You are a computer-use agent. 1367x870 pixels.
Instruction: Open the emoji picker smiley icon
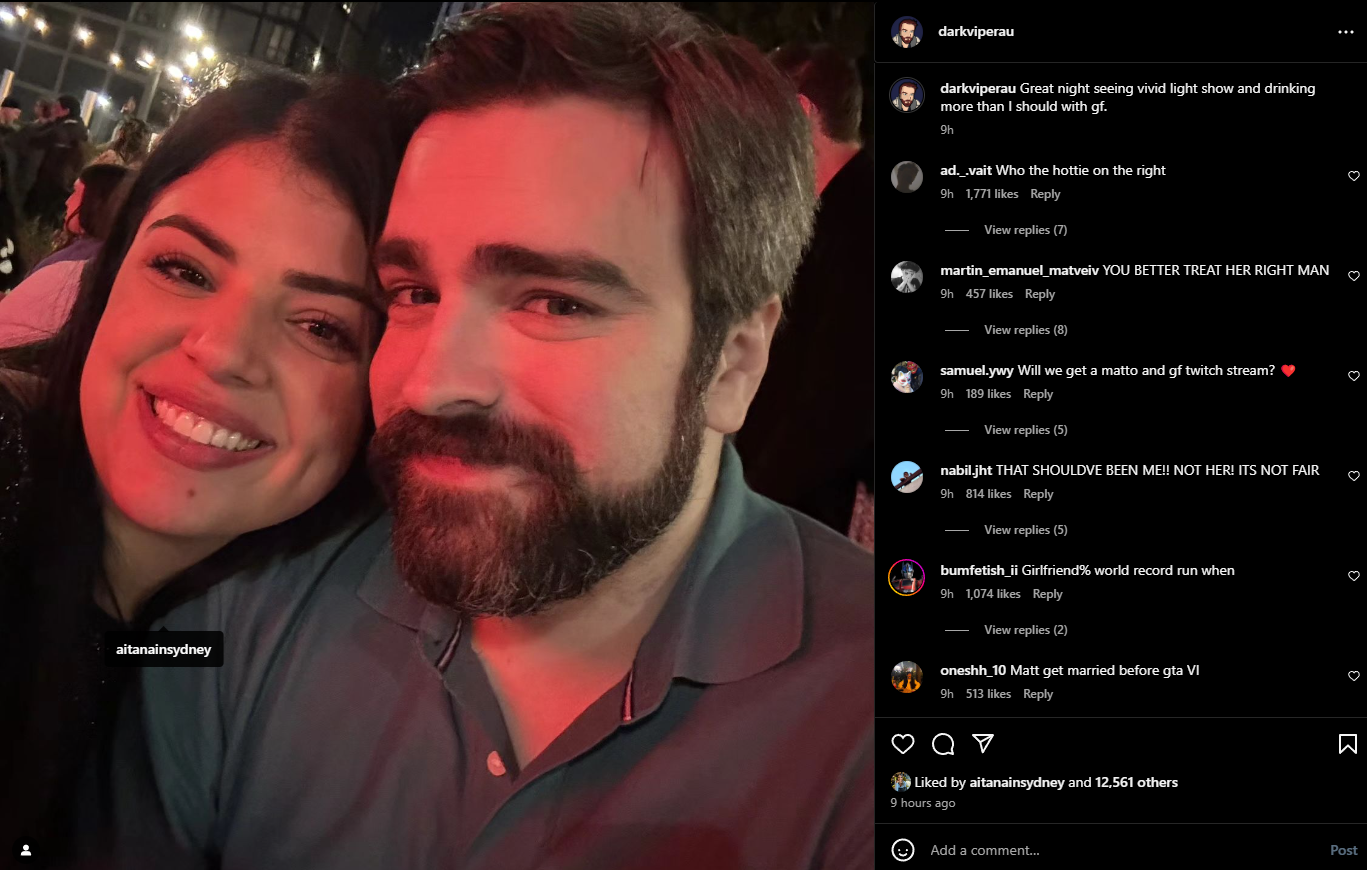(903, 850)
